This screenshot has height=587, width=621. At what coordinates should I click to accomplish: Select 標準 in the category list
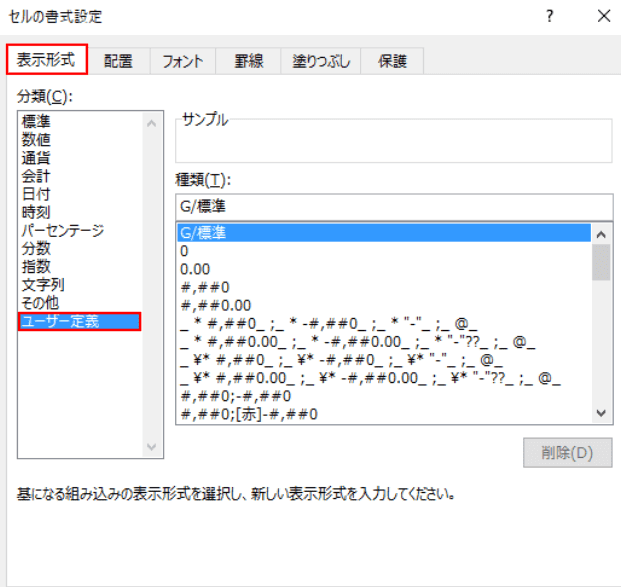[x=80, y=121]
